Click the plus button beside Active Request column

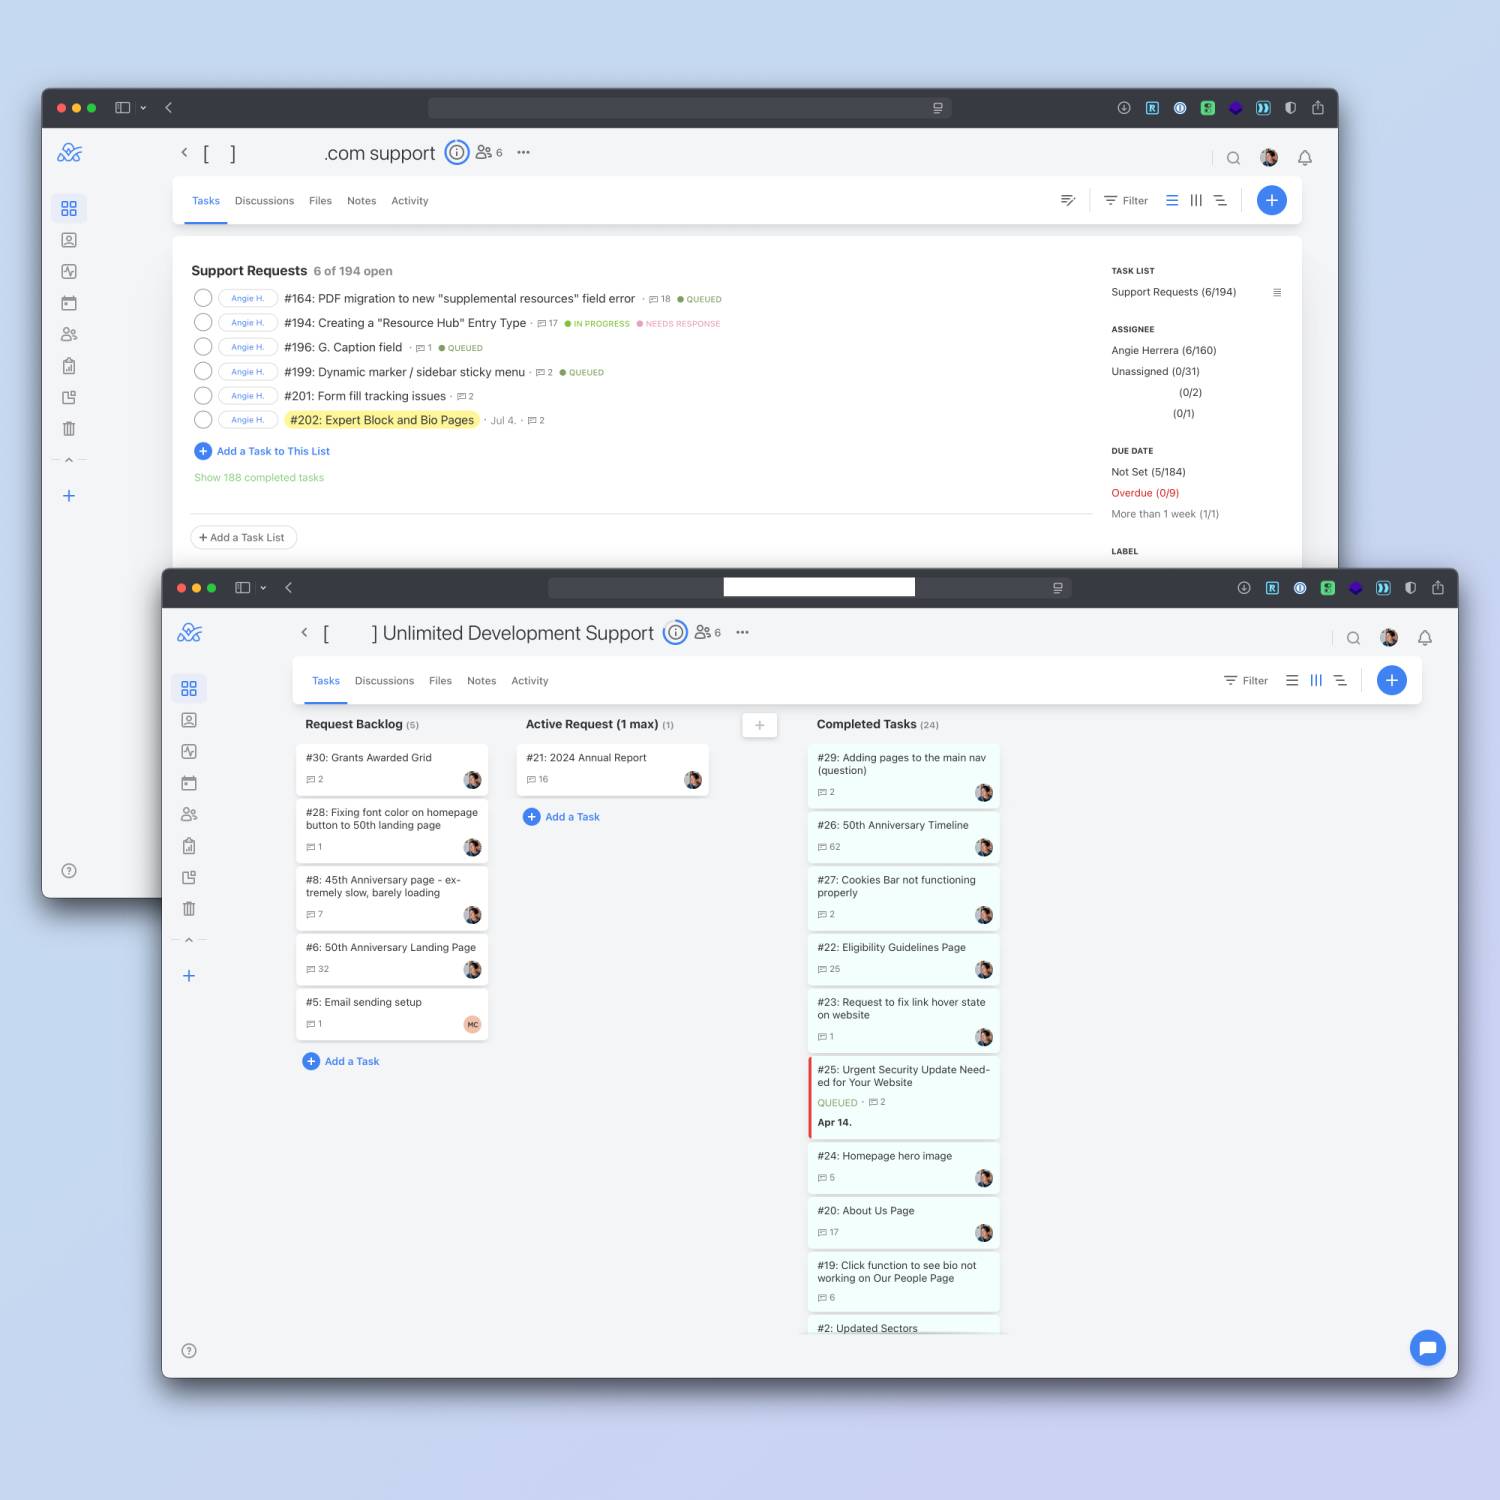(759, 725)
